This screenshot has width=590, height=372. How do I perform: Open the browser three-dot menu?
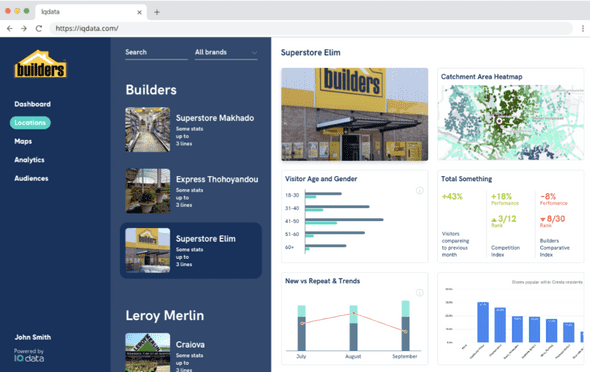(x=582, y=29)
